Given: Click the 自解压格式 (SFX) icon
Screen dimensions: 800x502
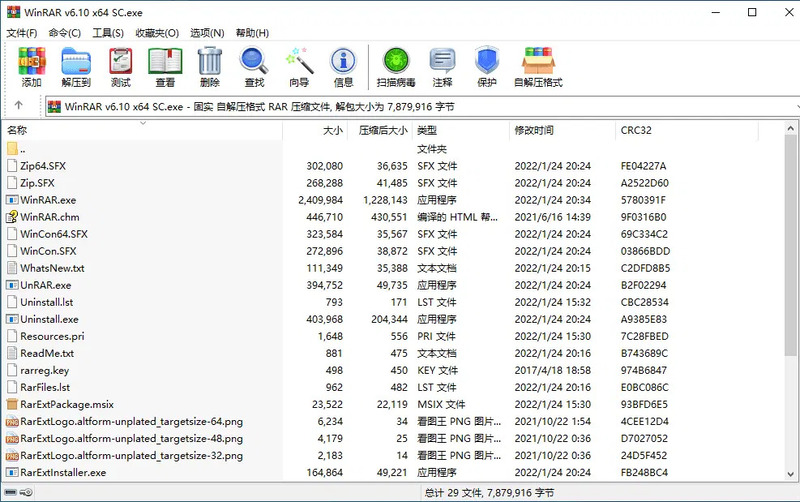Looking at the screenshot, I should click(x=538, y=61).
